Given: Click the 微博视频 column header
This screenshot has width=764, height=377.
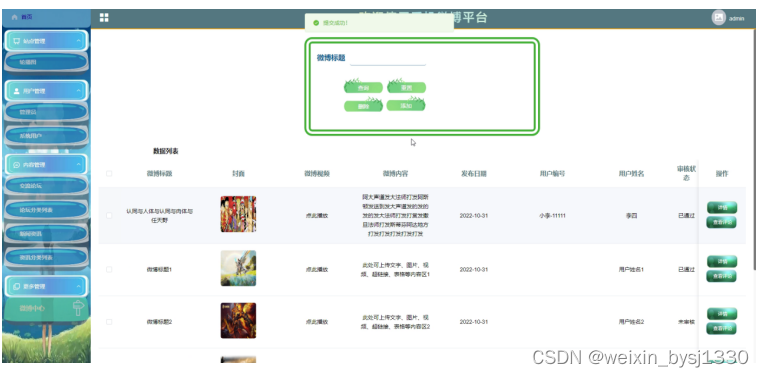Looking at the screenshot, I should click(317, 173).
